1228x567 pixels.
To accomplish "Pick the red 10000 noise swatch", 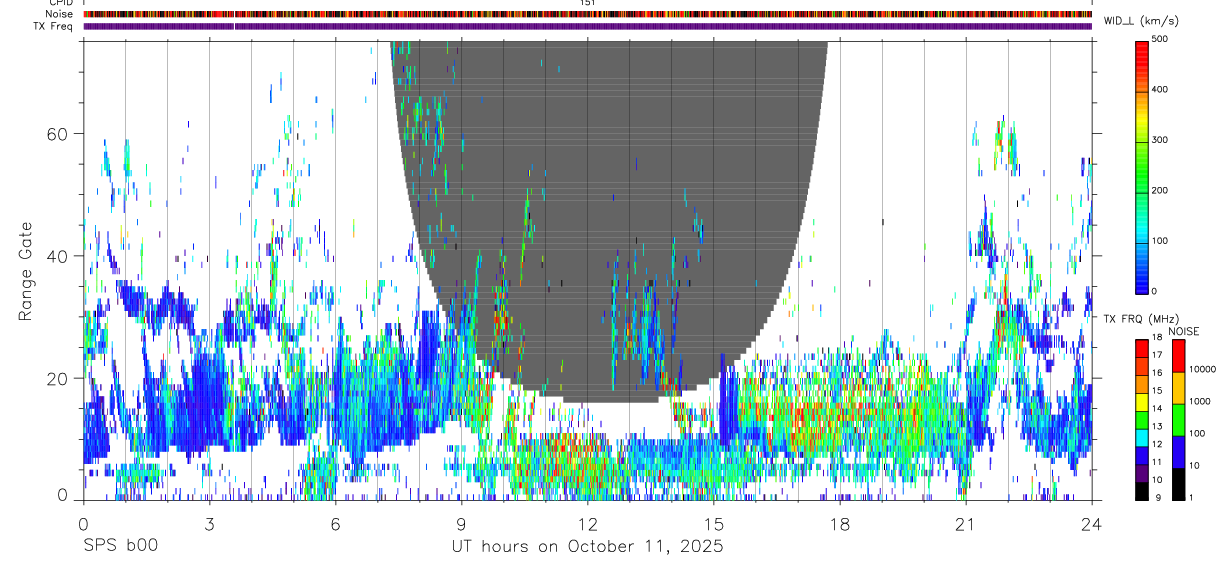I will tap(1178, 356).
